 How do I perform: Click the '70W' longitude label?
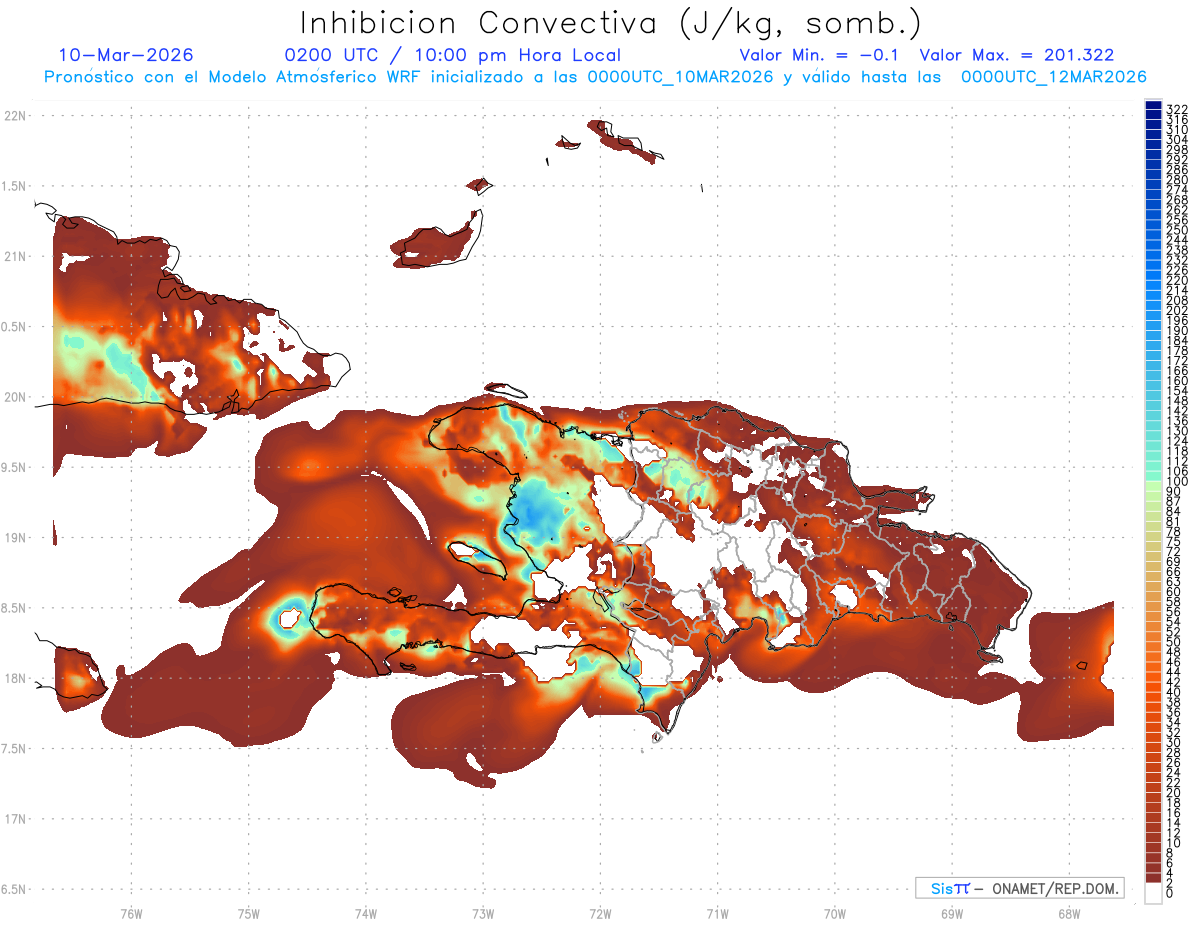pos(835,913)
